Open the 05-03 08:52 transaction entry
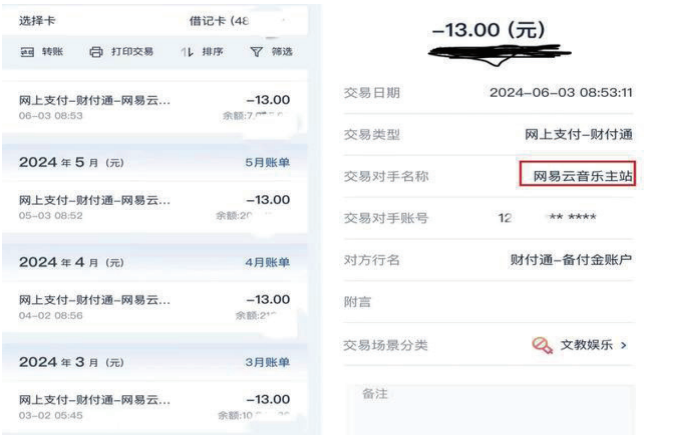 155,207
